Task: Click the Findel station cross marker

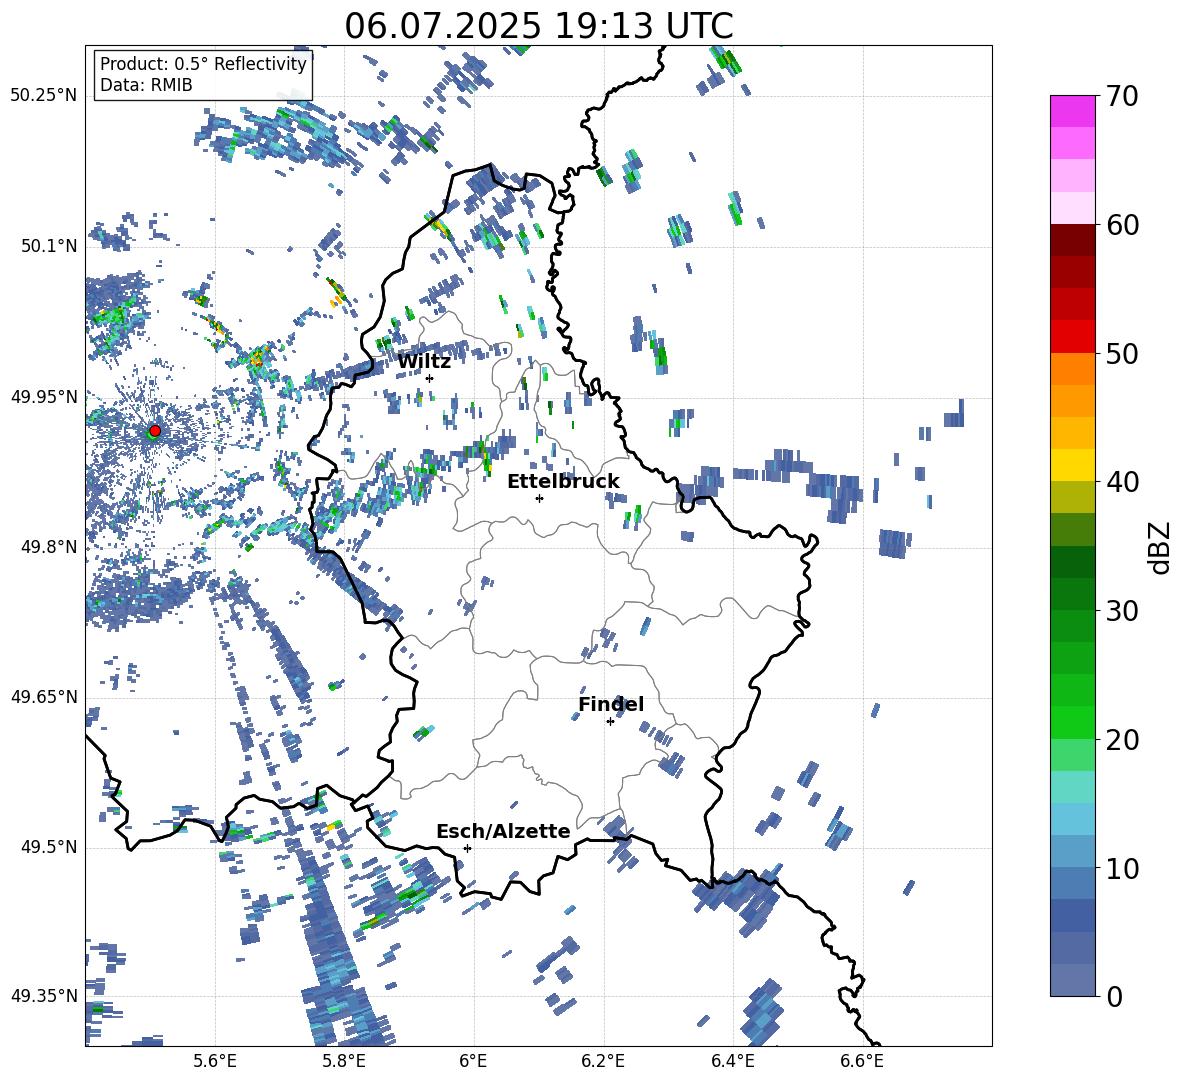Action: (610, 722)
